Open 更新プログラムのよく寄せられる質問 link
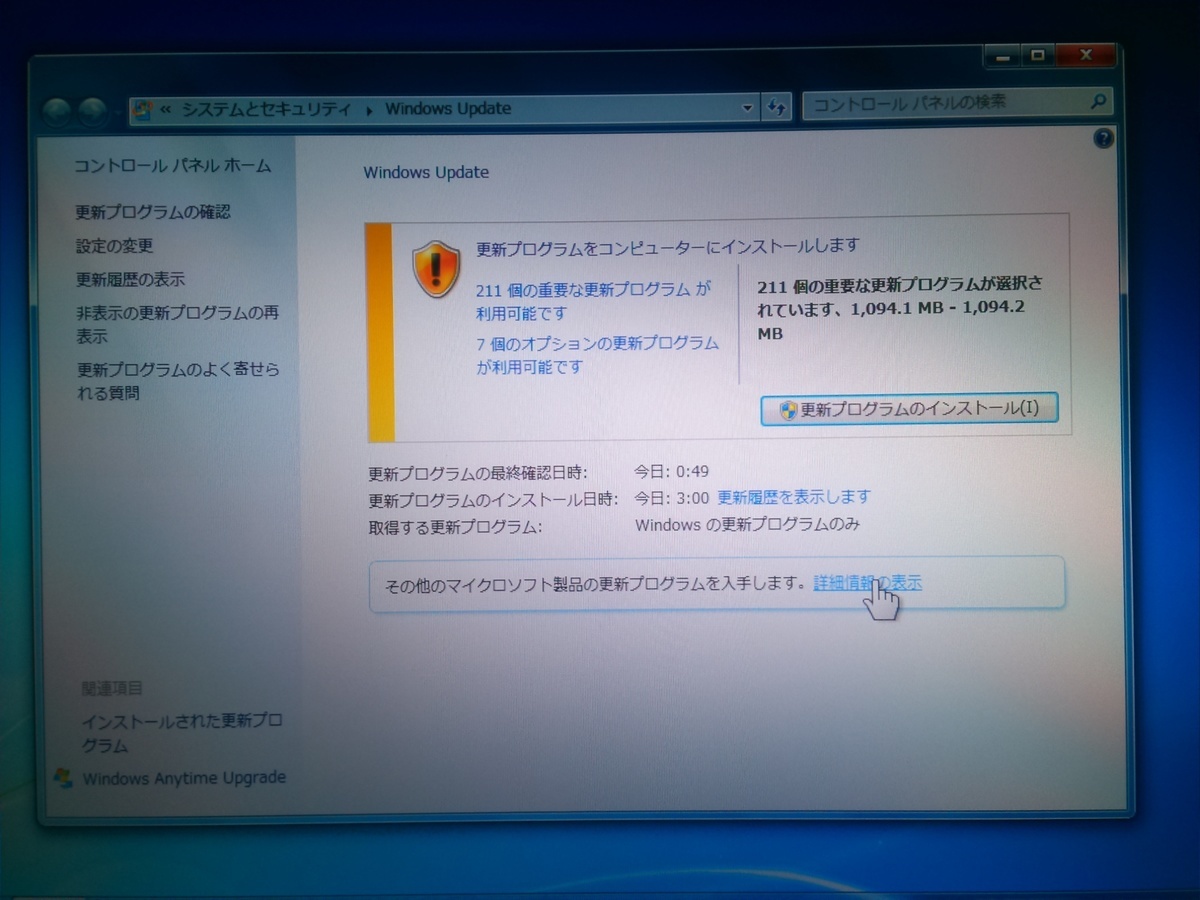Image resolution: width=1200 pixels, height=900 pixels. [x=178, y=381]
